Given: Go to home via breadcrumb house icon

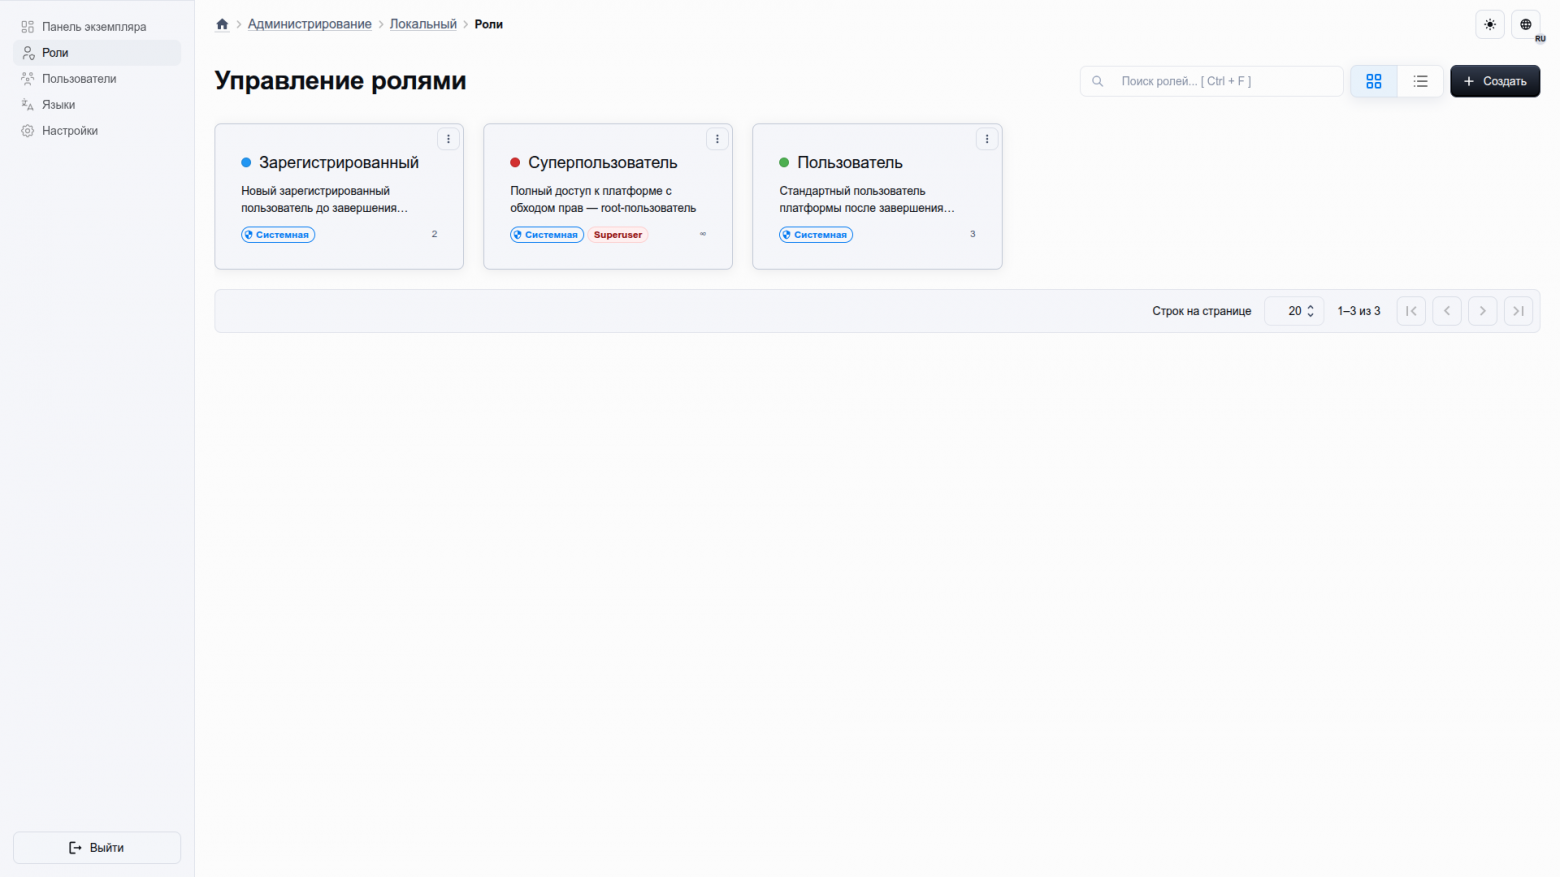Looking at the screenshot, I should 222,24.
